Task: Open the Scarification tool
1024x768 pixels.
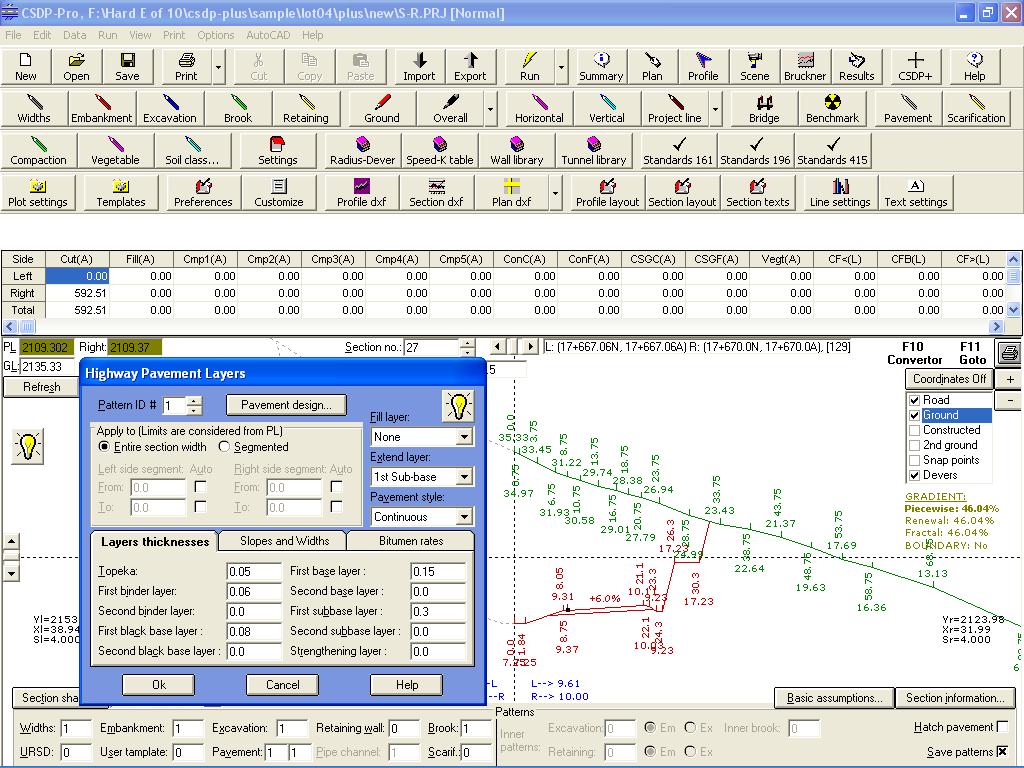Action: pos(976,108)
